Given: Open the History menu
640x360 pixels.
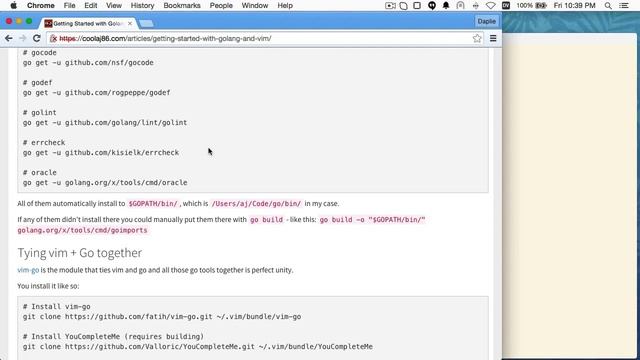Looking at the screenshot, I should point(142,5).
